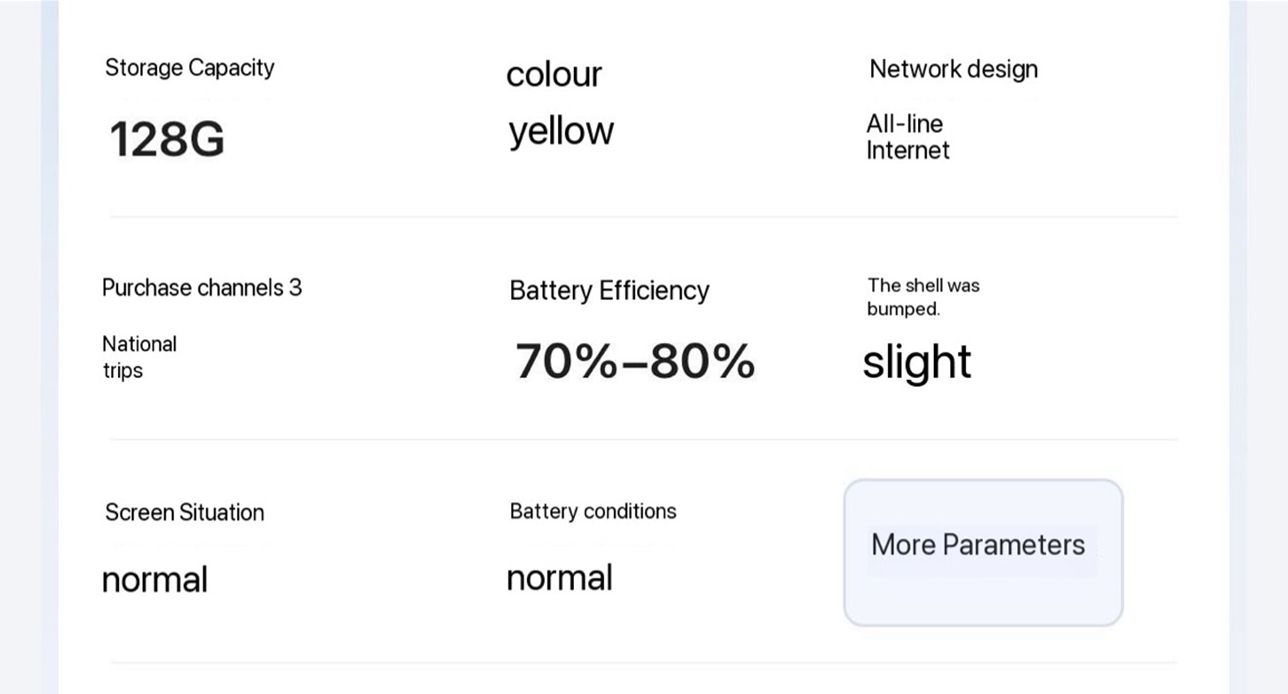Select the Battery conditions label
This screenshot has height=694, width=1288.
pyautogui.click(x=593, y=511)
